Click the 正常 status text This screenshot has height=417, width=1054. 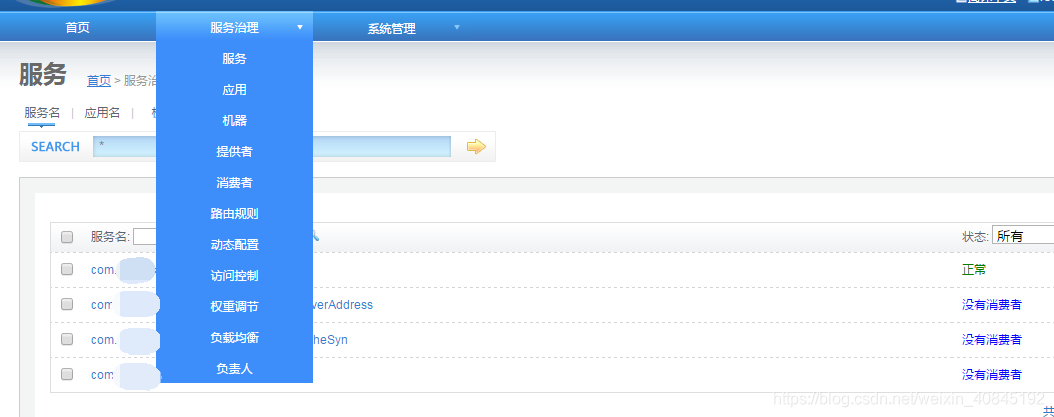[x=974, y=270]
